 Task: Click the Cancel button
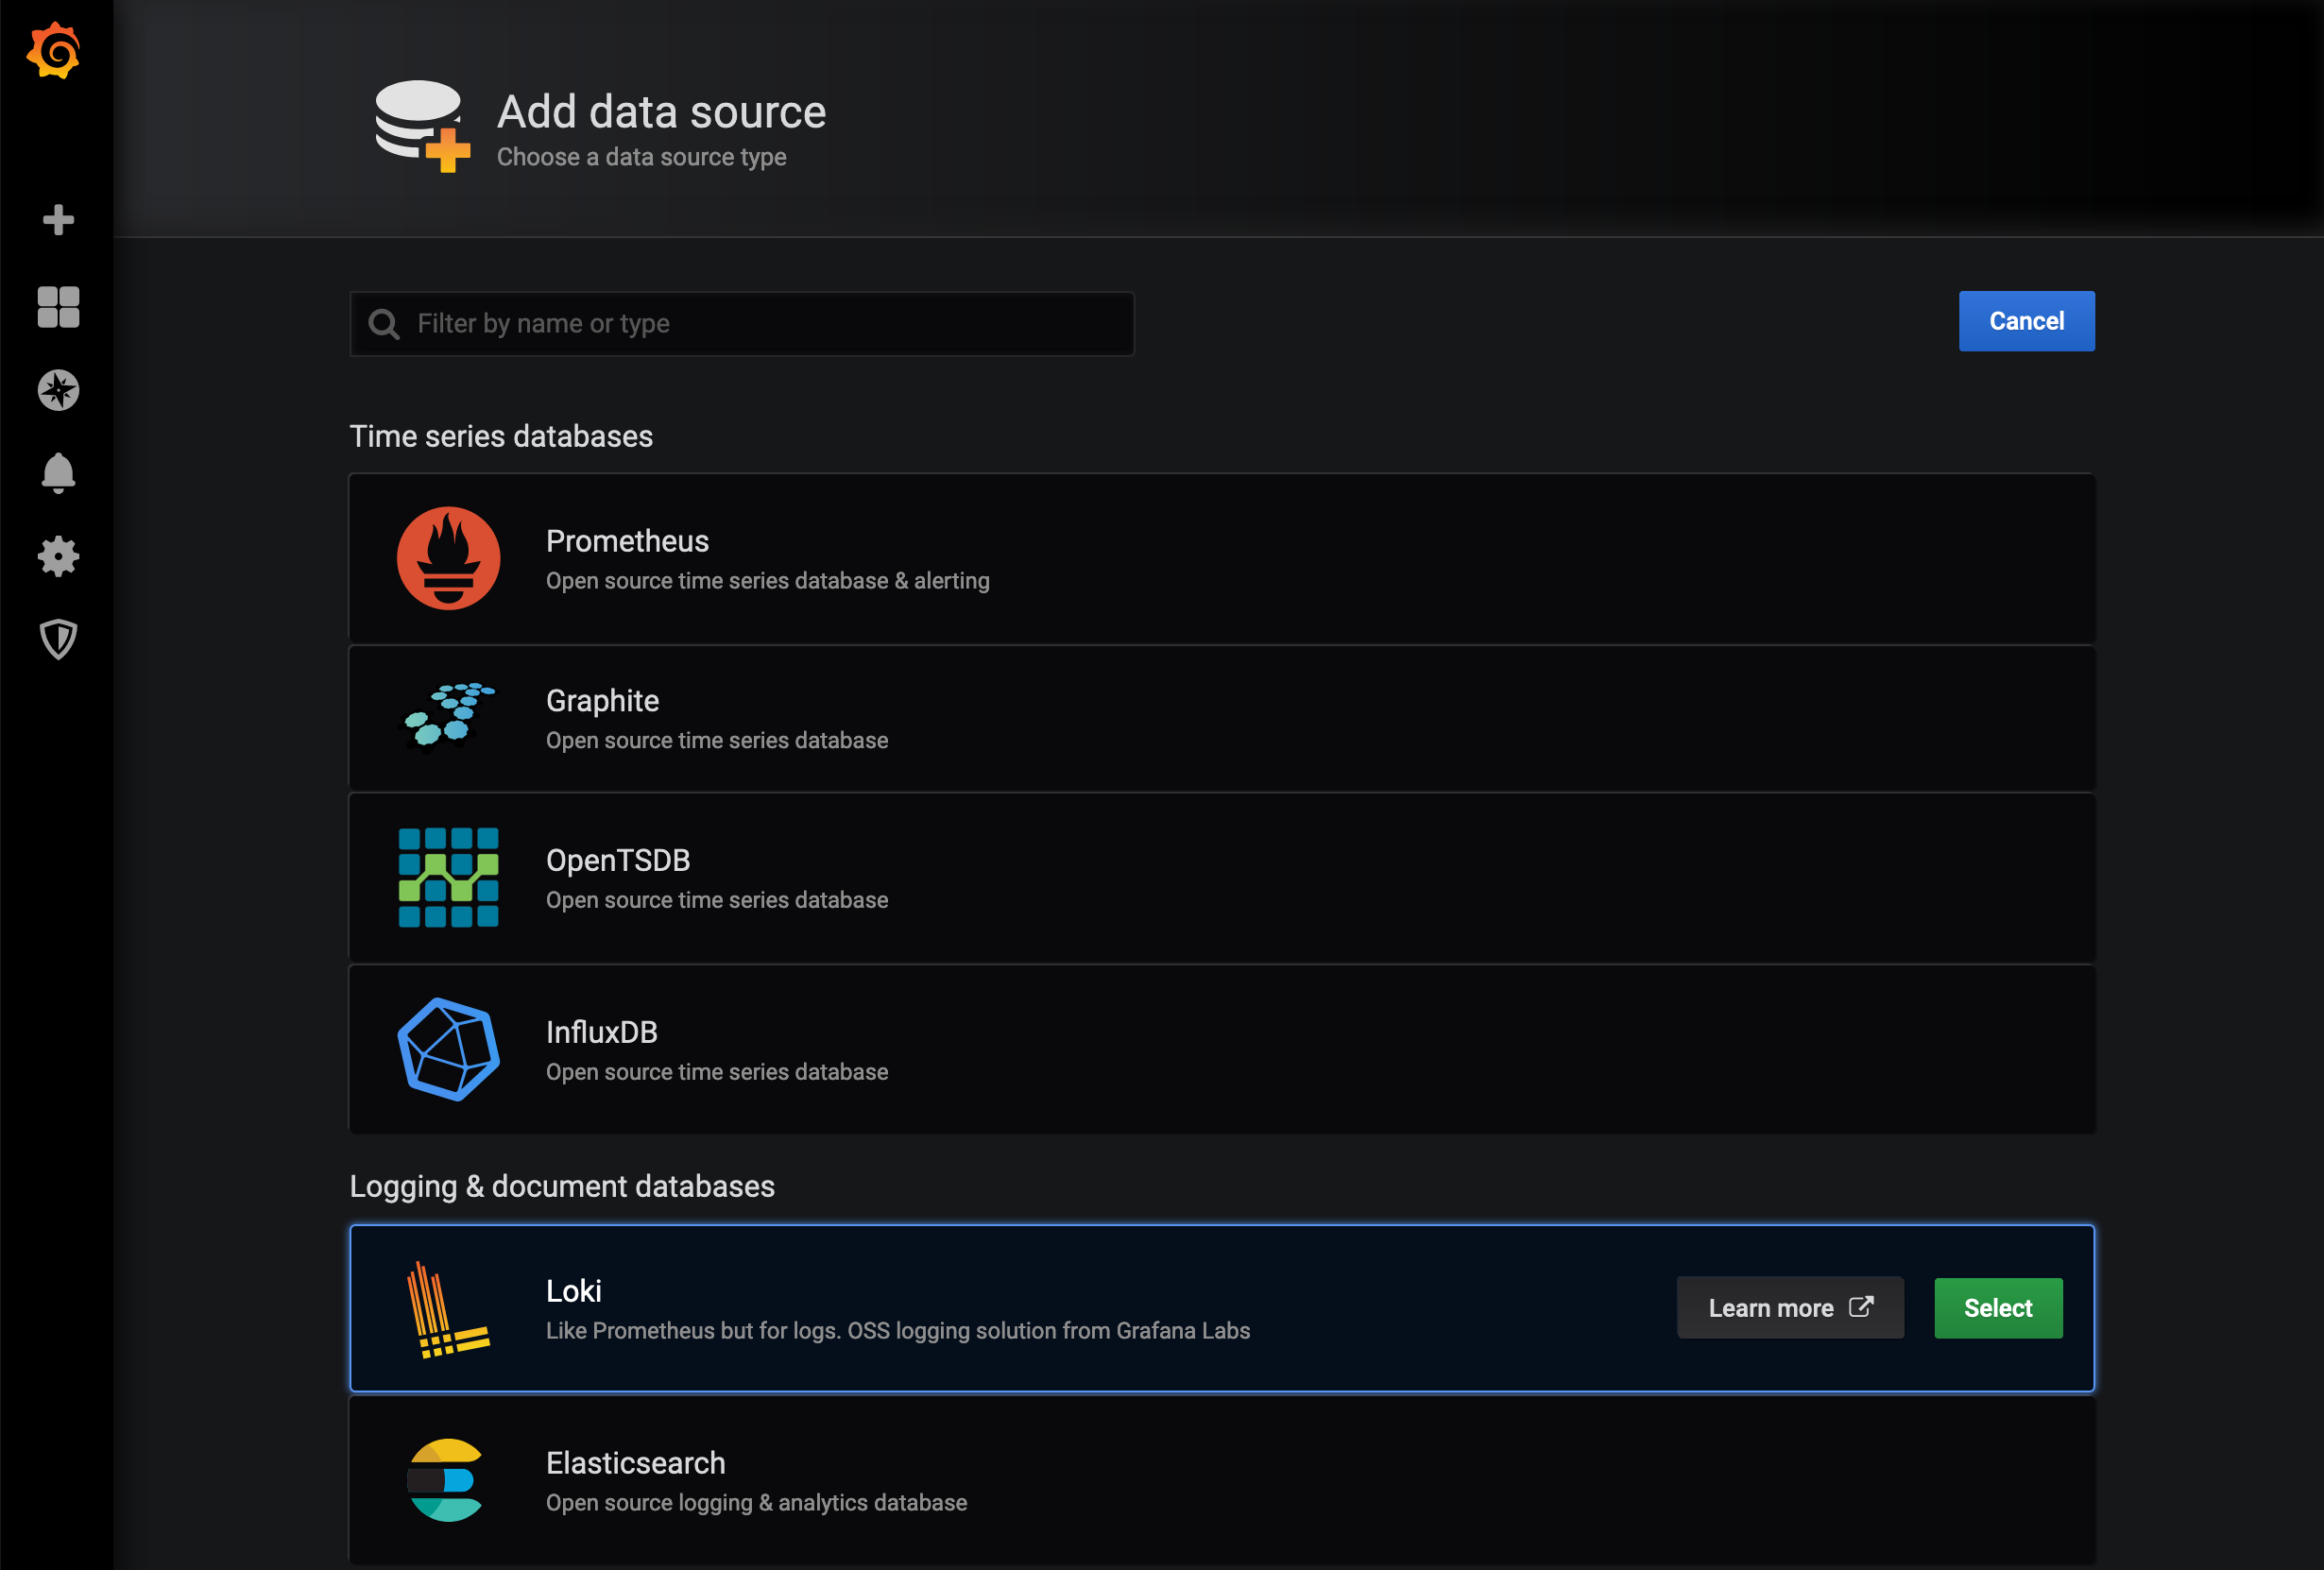tap(2026, 321)
